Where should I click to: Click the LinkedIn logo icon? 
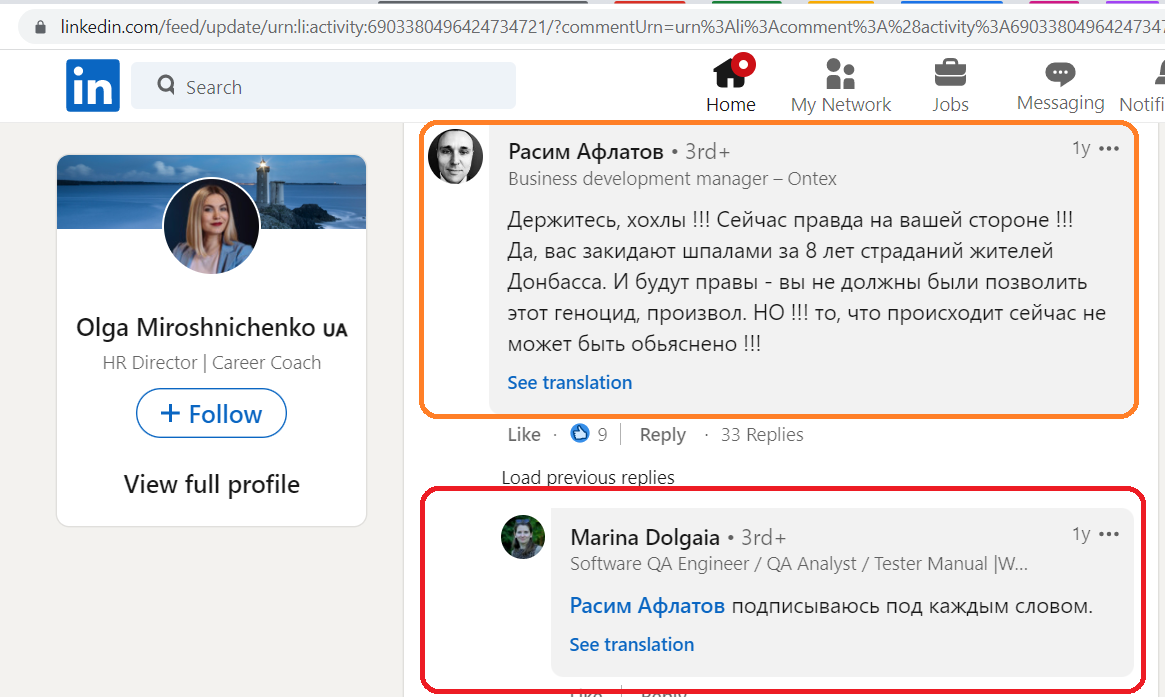point(93,85)
